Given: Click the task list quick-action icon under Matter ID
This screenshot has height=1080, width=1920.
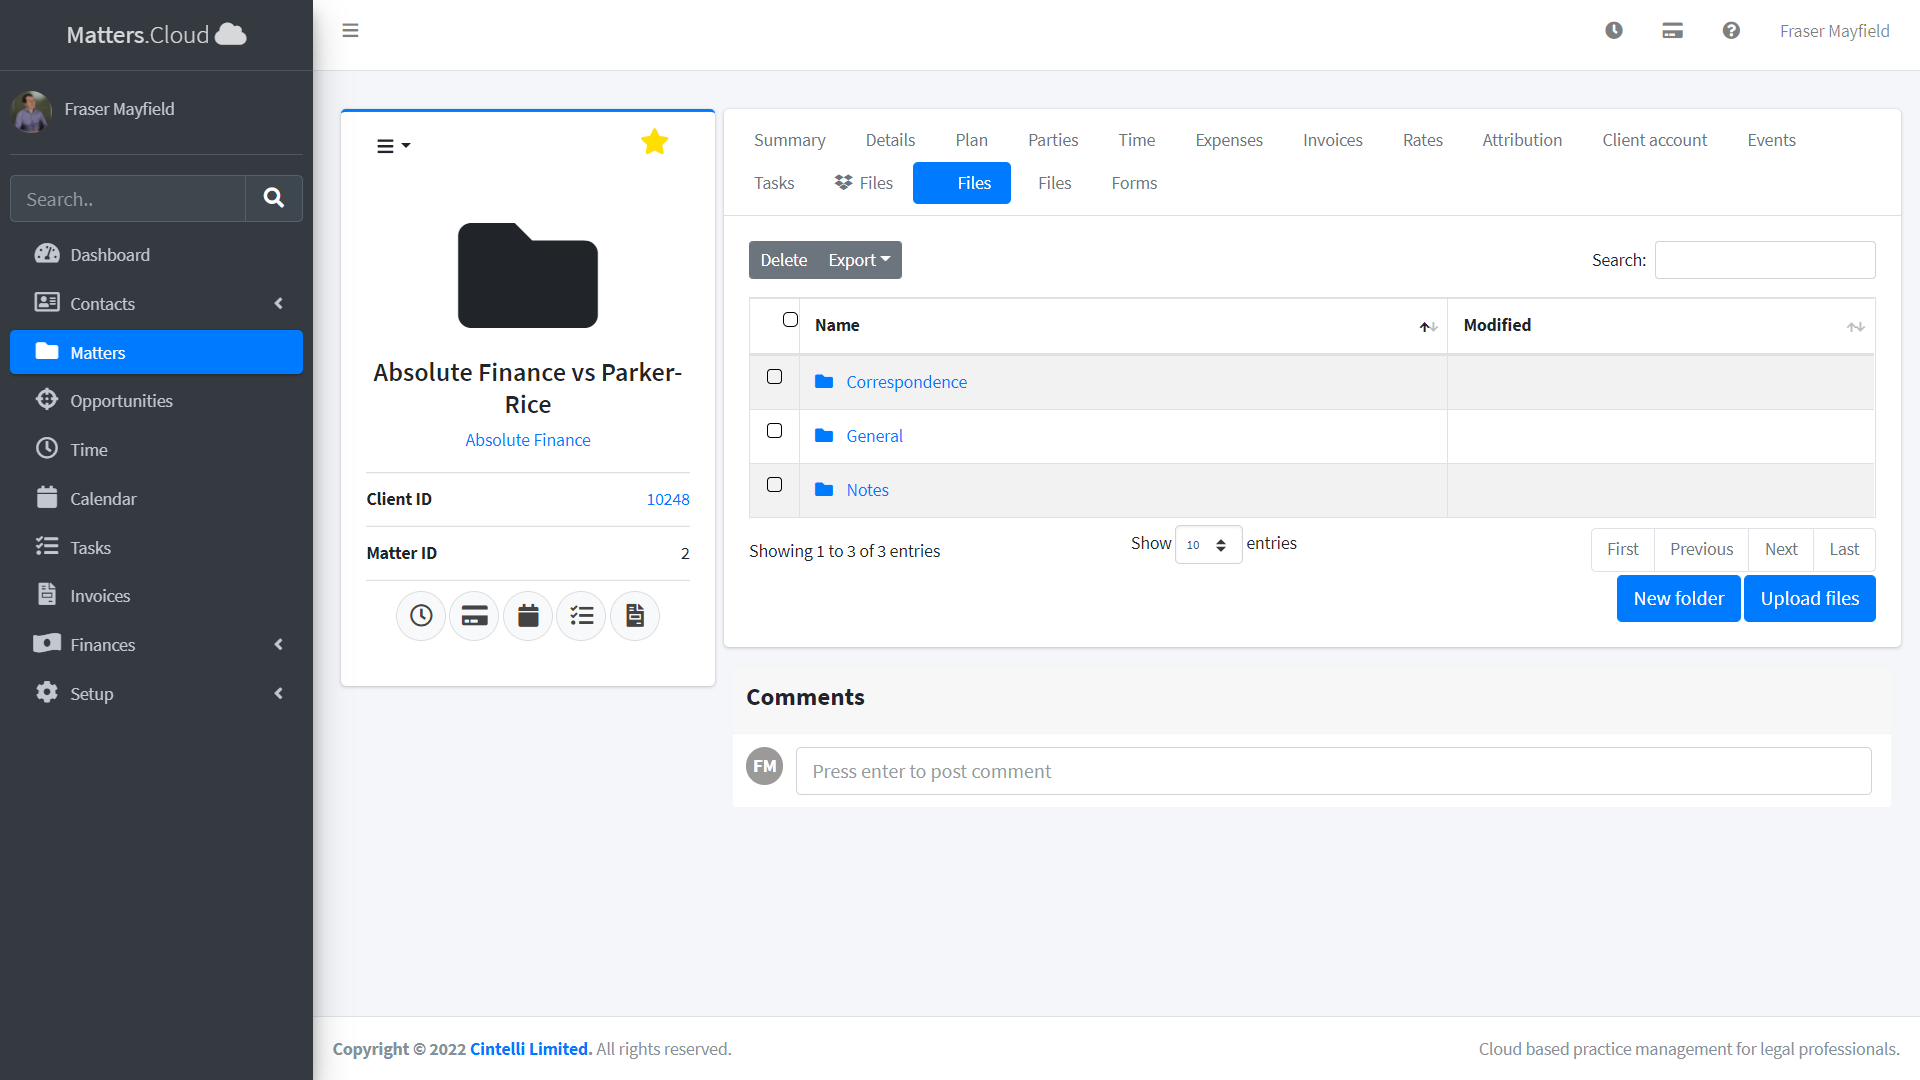Looking at the screenshot, I should [x=581, y=616].
